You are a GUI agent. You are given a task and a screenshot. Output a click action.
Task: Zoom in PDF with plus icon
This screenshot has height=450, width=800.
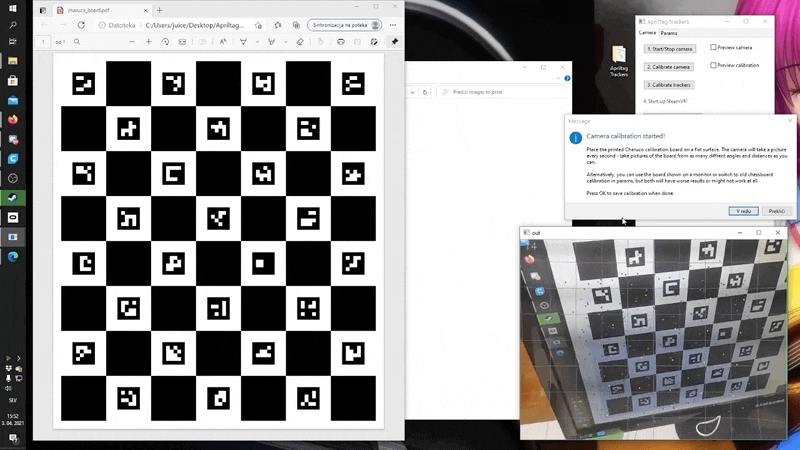tap(148, 42)
